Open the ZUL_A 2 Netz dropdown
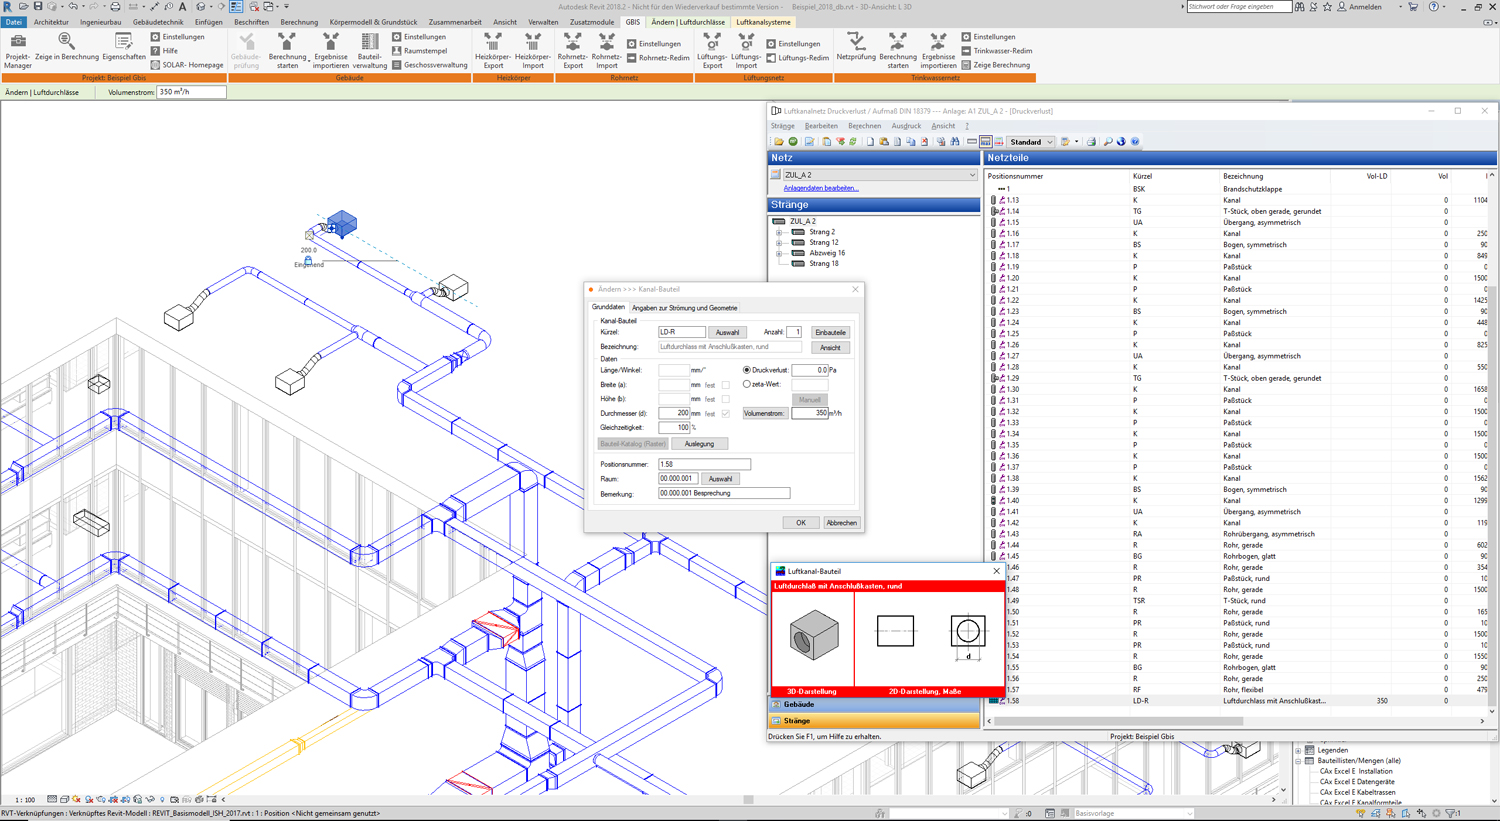The width and height of the screenshot is (1500, 821). click(x=971, y=175)
